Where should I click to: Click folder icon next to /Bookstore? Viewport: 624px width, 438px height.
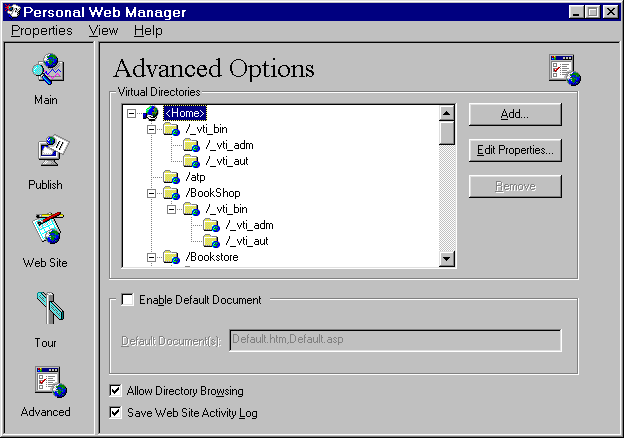(x=172, y=257)
